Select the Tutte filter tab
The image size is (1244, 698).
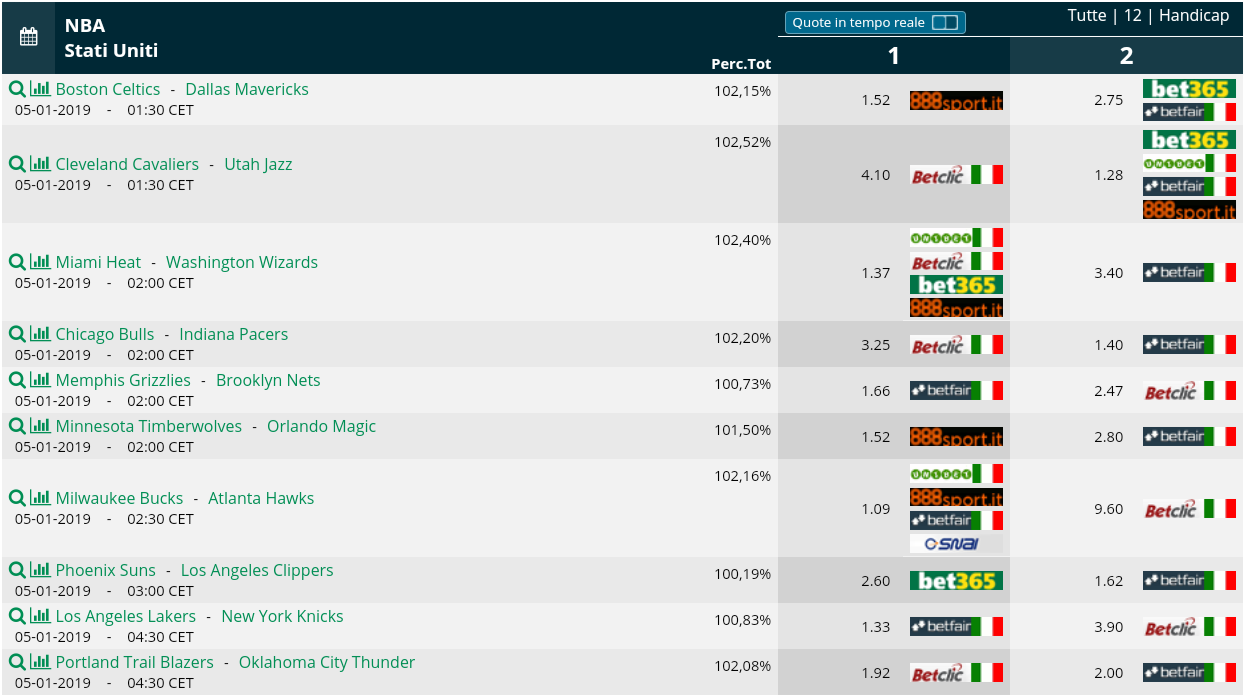coord(1087,15)
